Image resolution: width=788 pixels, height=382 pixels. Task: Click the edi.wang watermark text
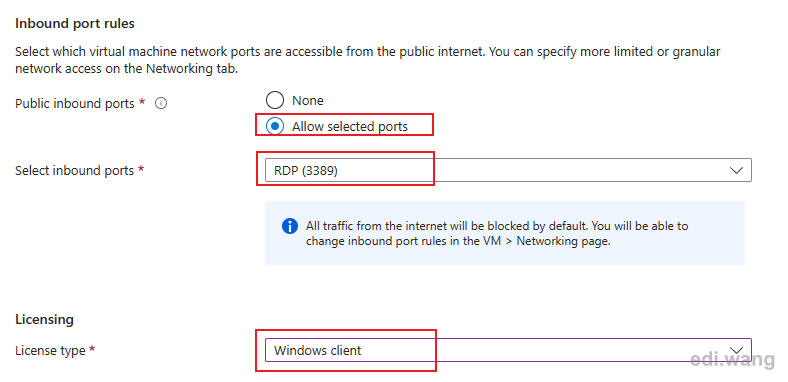coord(732,359)
